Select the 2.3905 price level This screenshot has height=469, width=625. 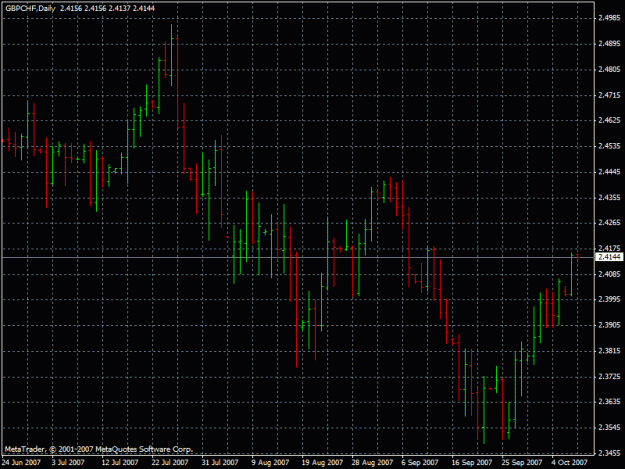coord(609,325)
